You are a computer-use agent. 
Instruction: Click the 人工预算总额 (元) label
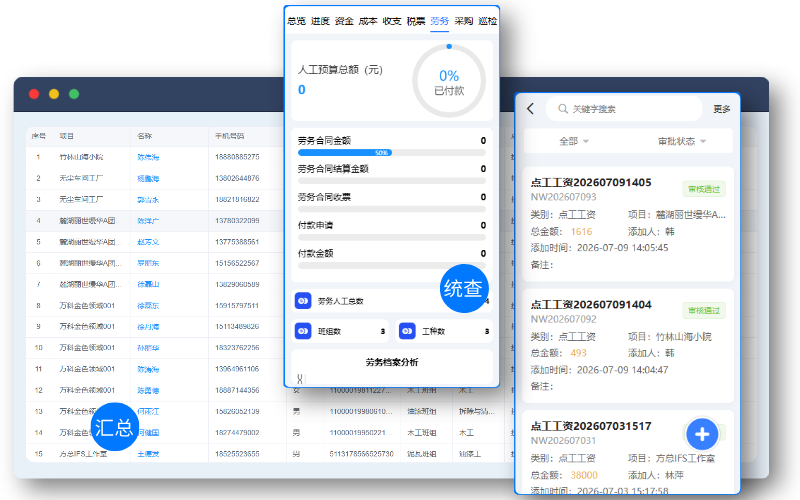[340, 70]
